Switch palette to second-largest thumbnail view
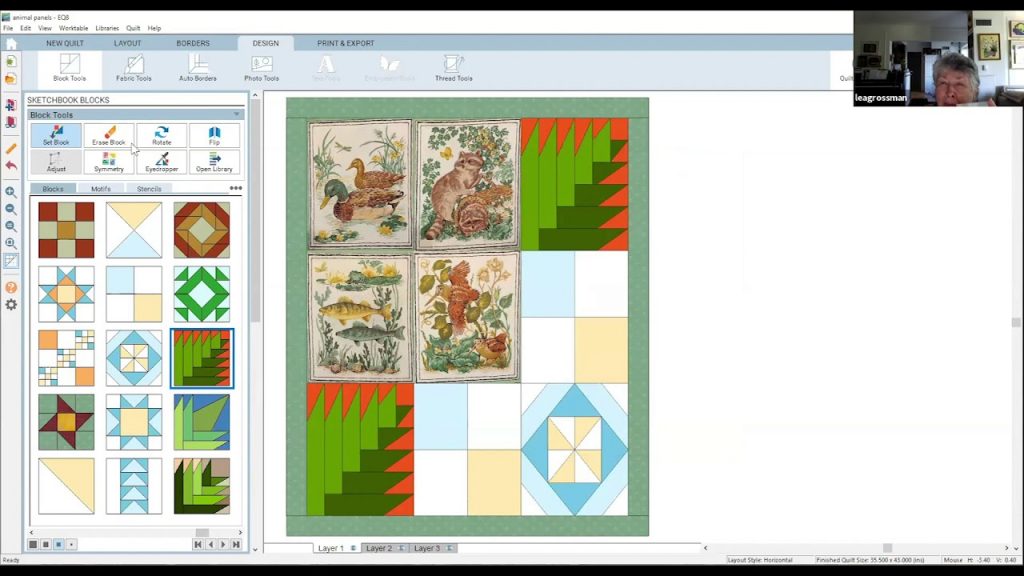This screenshot has width=1024, height=576. click(x=46, y=544)
